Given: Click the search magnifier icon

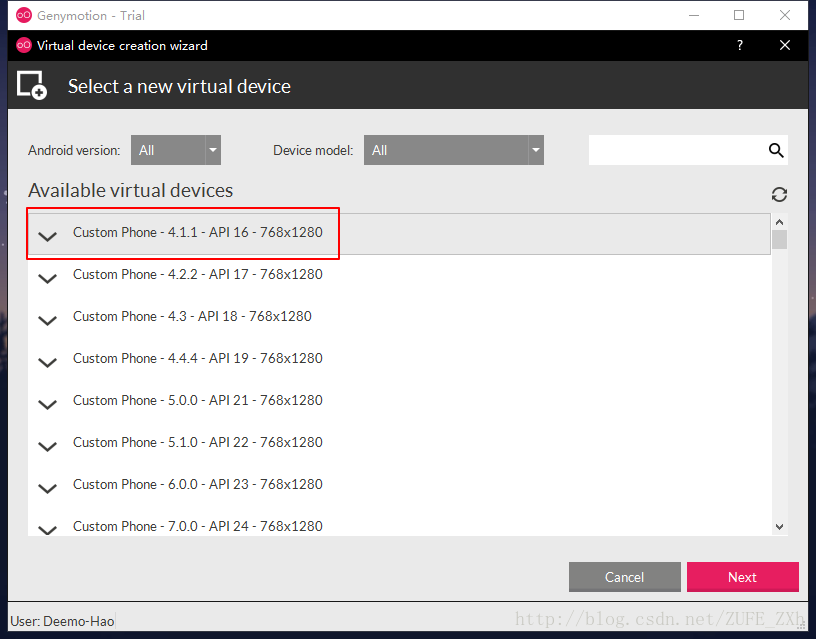Looking at the screenshot, I should (x=776, y=150).
